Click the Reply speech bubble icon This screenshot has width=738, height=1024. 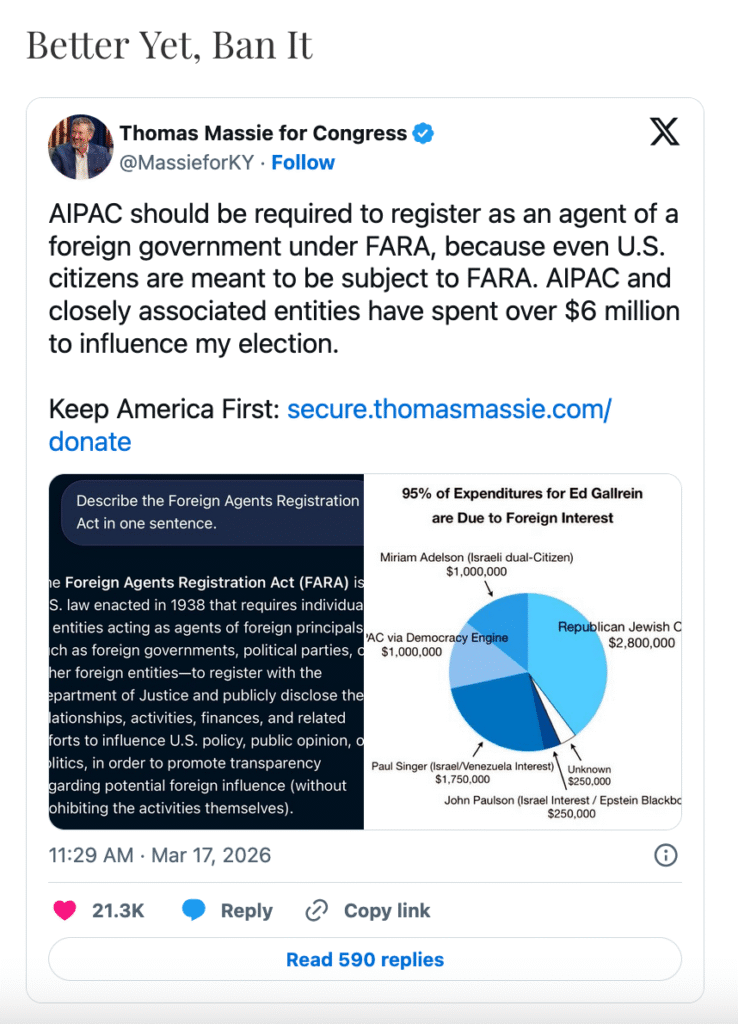pos(194,910)
